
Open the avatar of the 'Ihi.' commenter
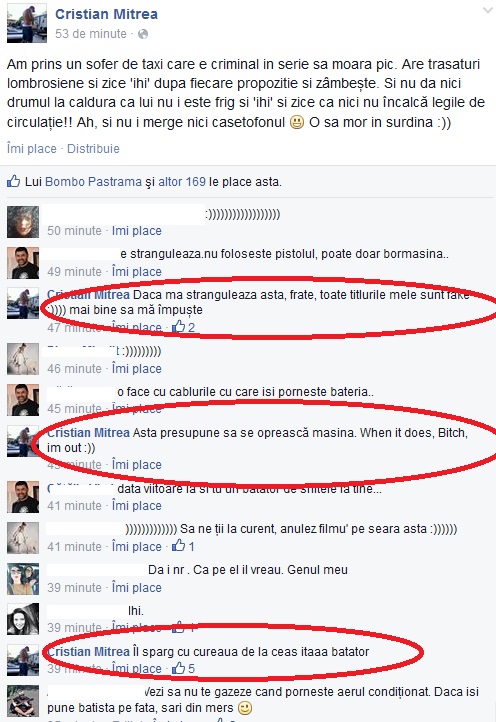[23, 618]
